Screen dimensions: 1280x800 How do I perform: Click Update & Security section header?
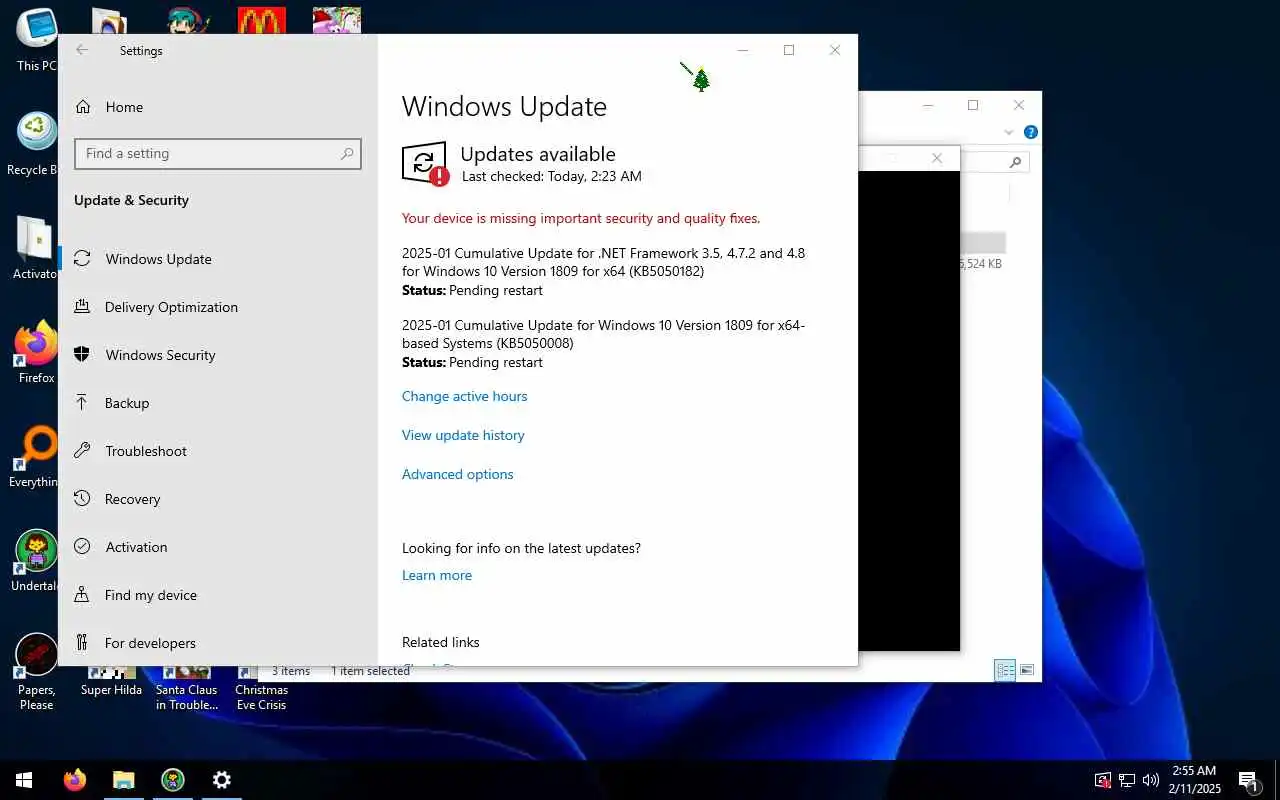[x=131, y=200]
